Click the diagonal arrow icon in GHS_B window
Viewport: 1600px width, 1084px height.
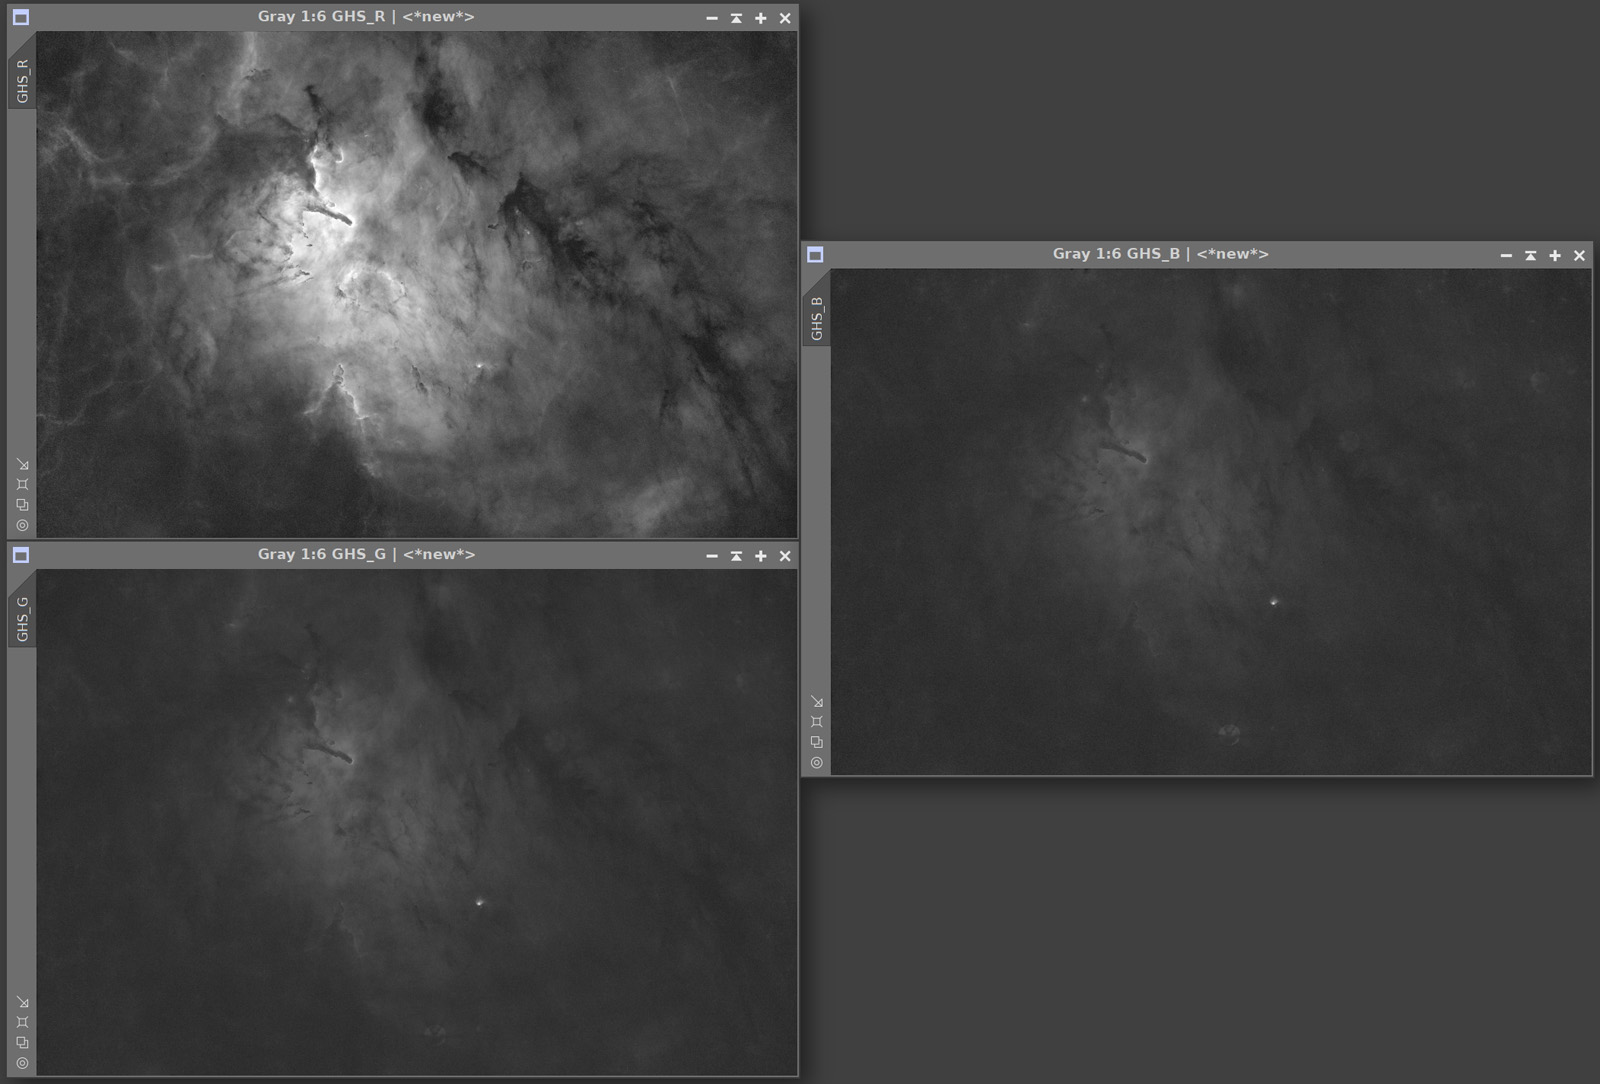(x=817, y=701)
